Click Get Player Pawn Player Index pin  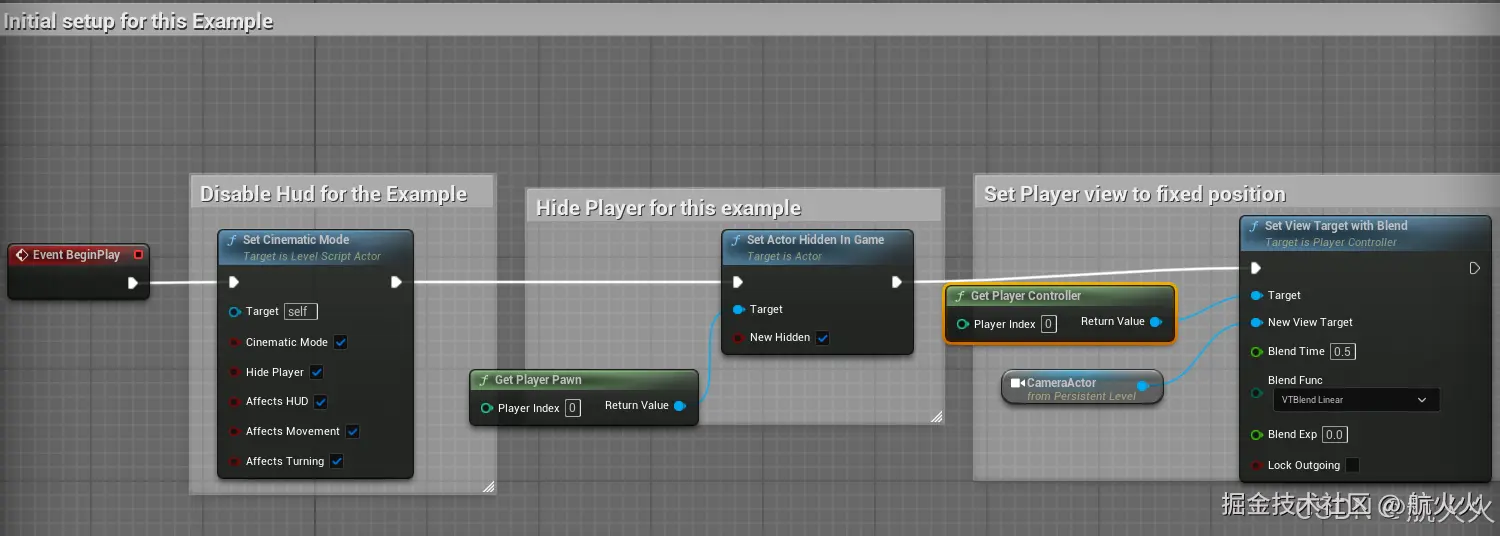point(486,408)
